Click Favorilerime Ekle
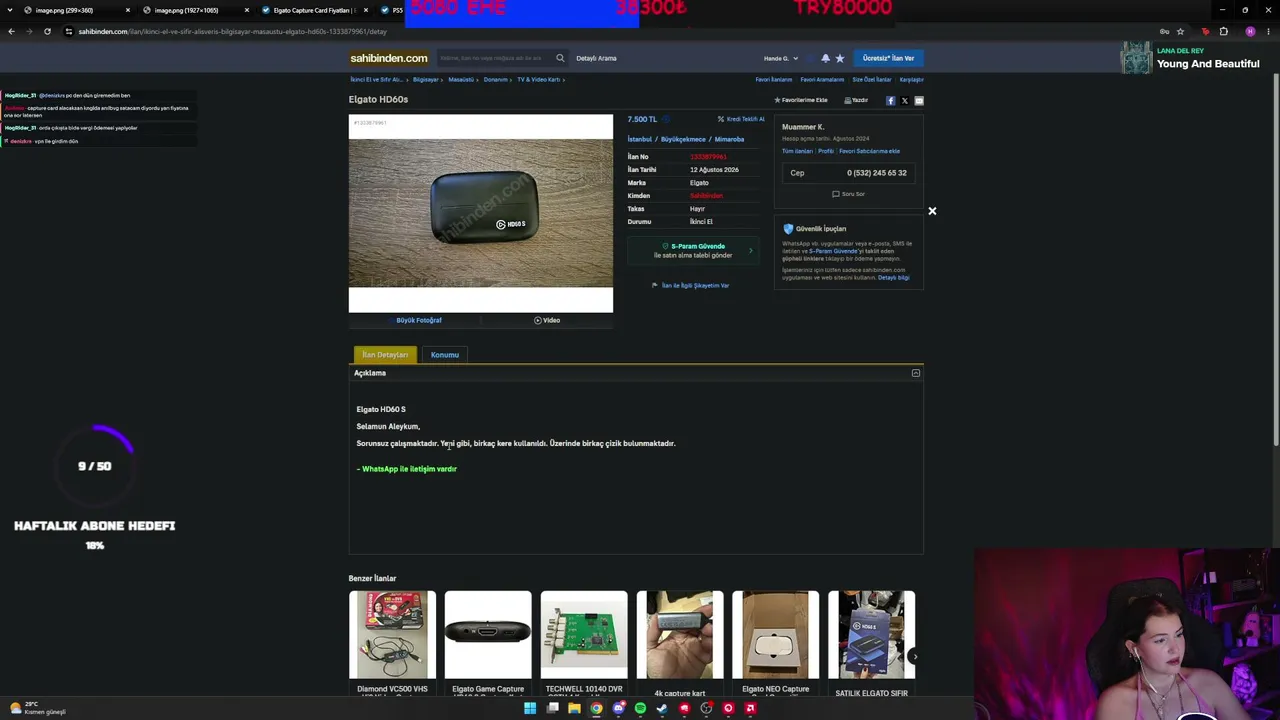 [x=801, y=100]
